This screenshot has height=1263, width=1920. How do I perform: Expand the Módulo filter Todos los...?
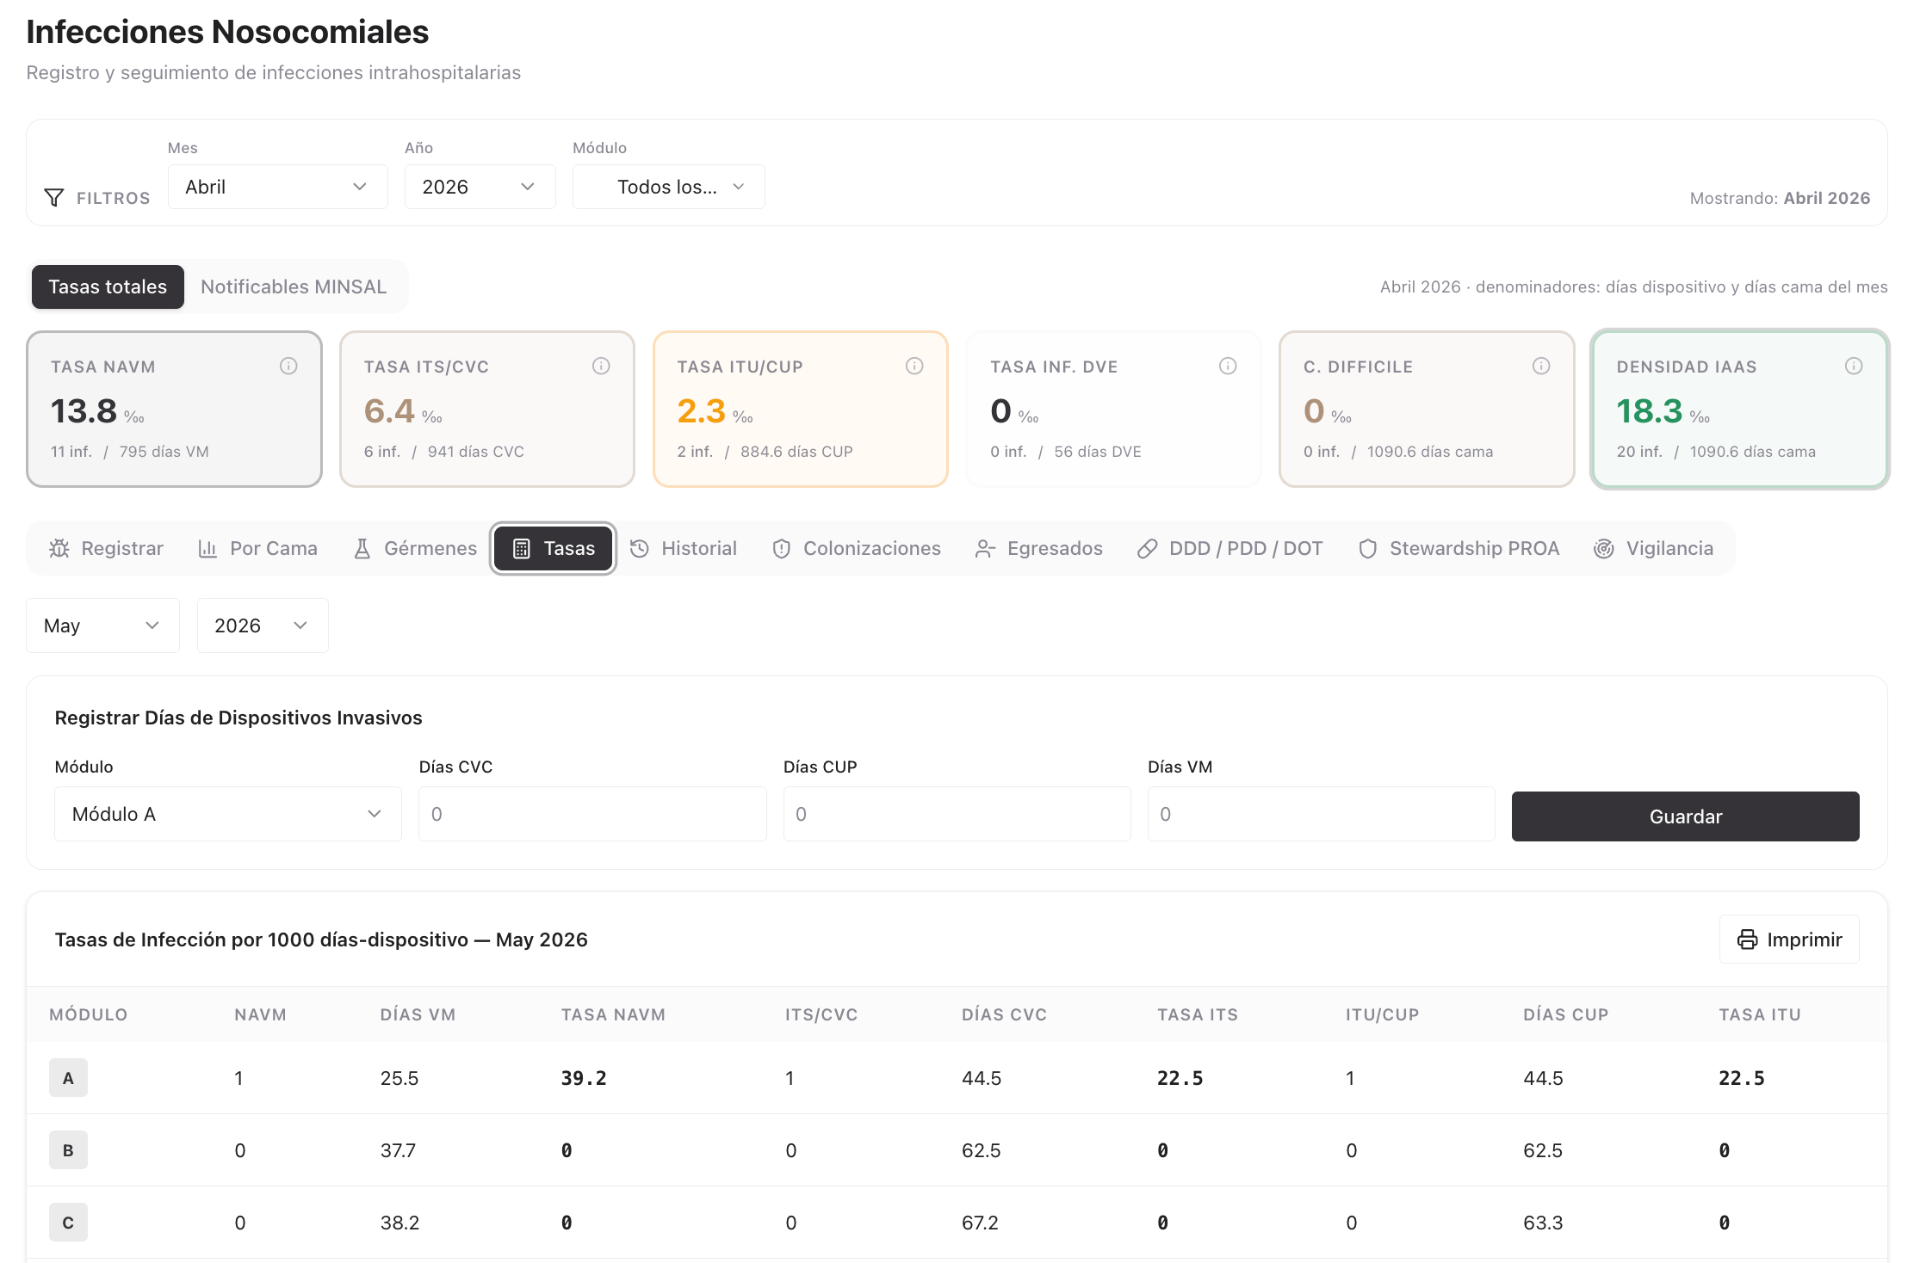668,187
